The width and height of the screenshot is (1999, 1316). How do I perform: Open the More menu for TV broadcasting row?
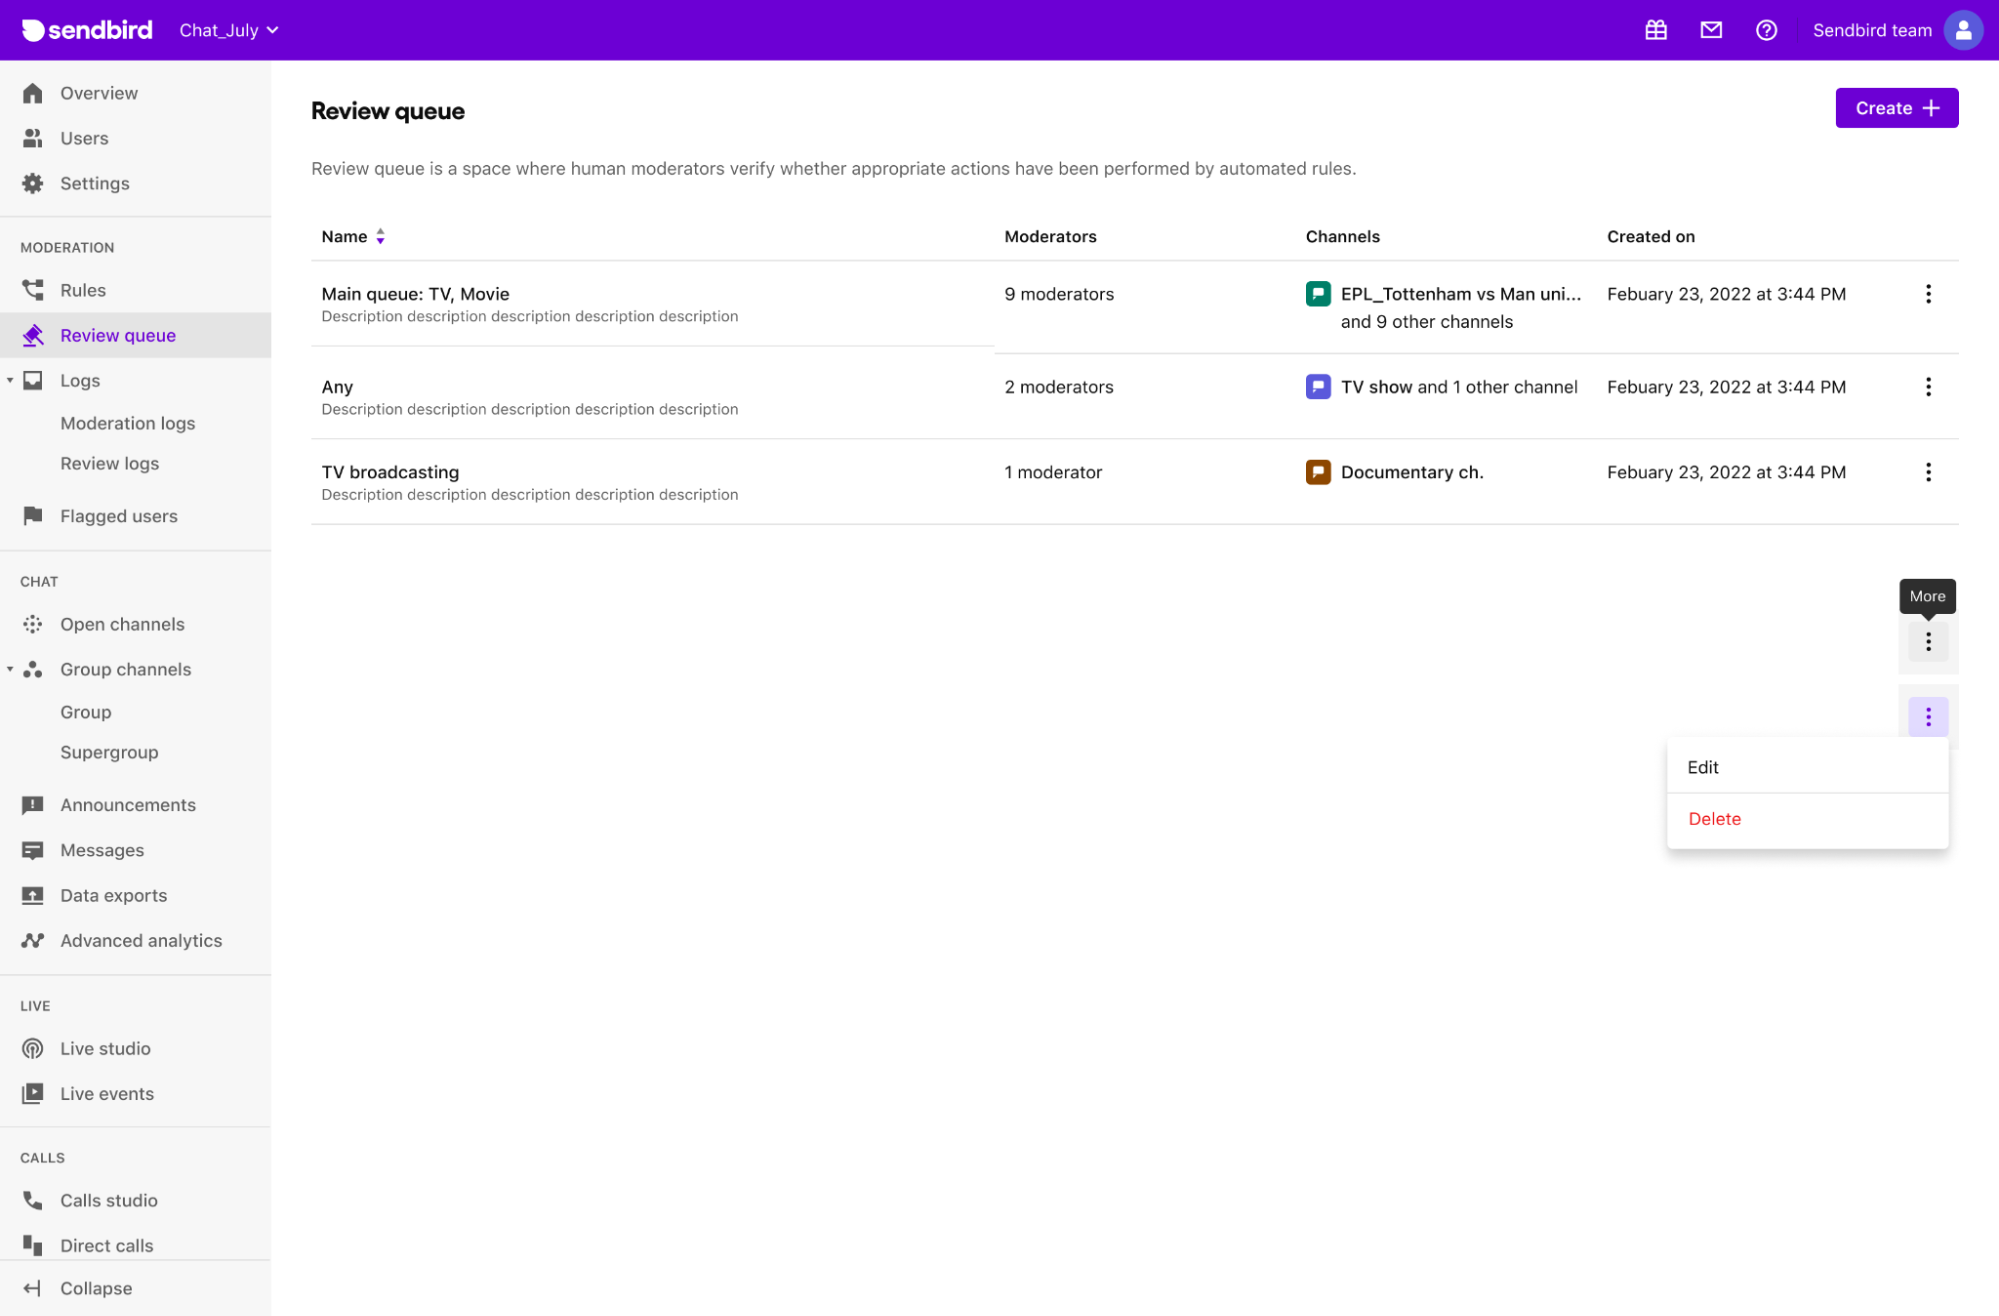click(x=1928, y=471)
